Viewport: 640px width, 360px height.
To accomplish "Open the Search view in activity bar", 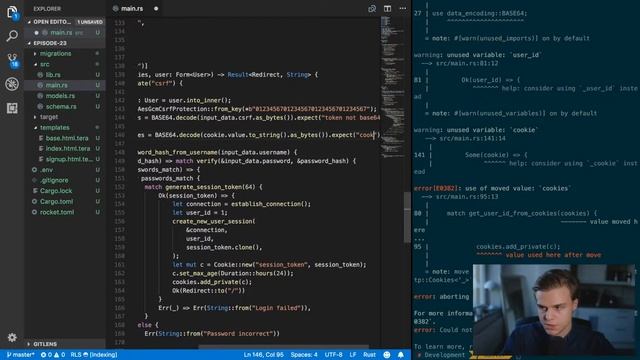I will click(12, 36).
